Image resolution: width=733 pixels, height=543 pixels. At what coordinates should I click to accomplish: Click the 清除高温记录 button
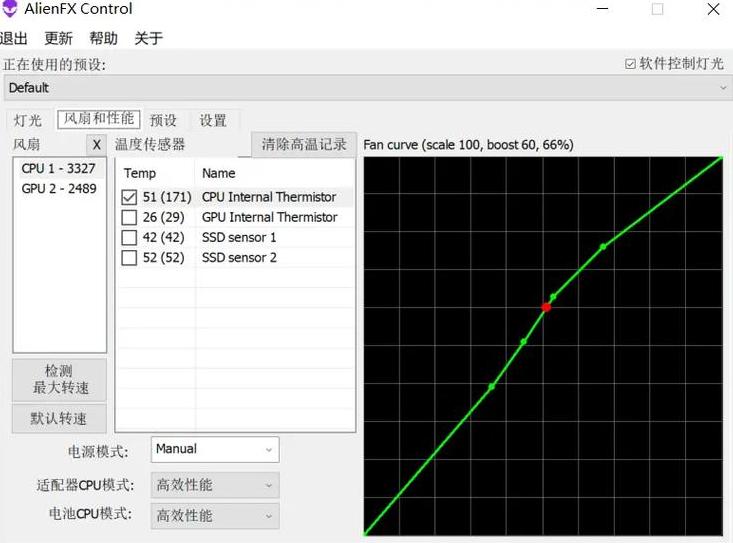304,144
